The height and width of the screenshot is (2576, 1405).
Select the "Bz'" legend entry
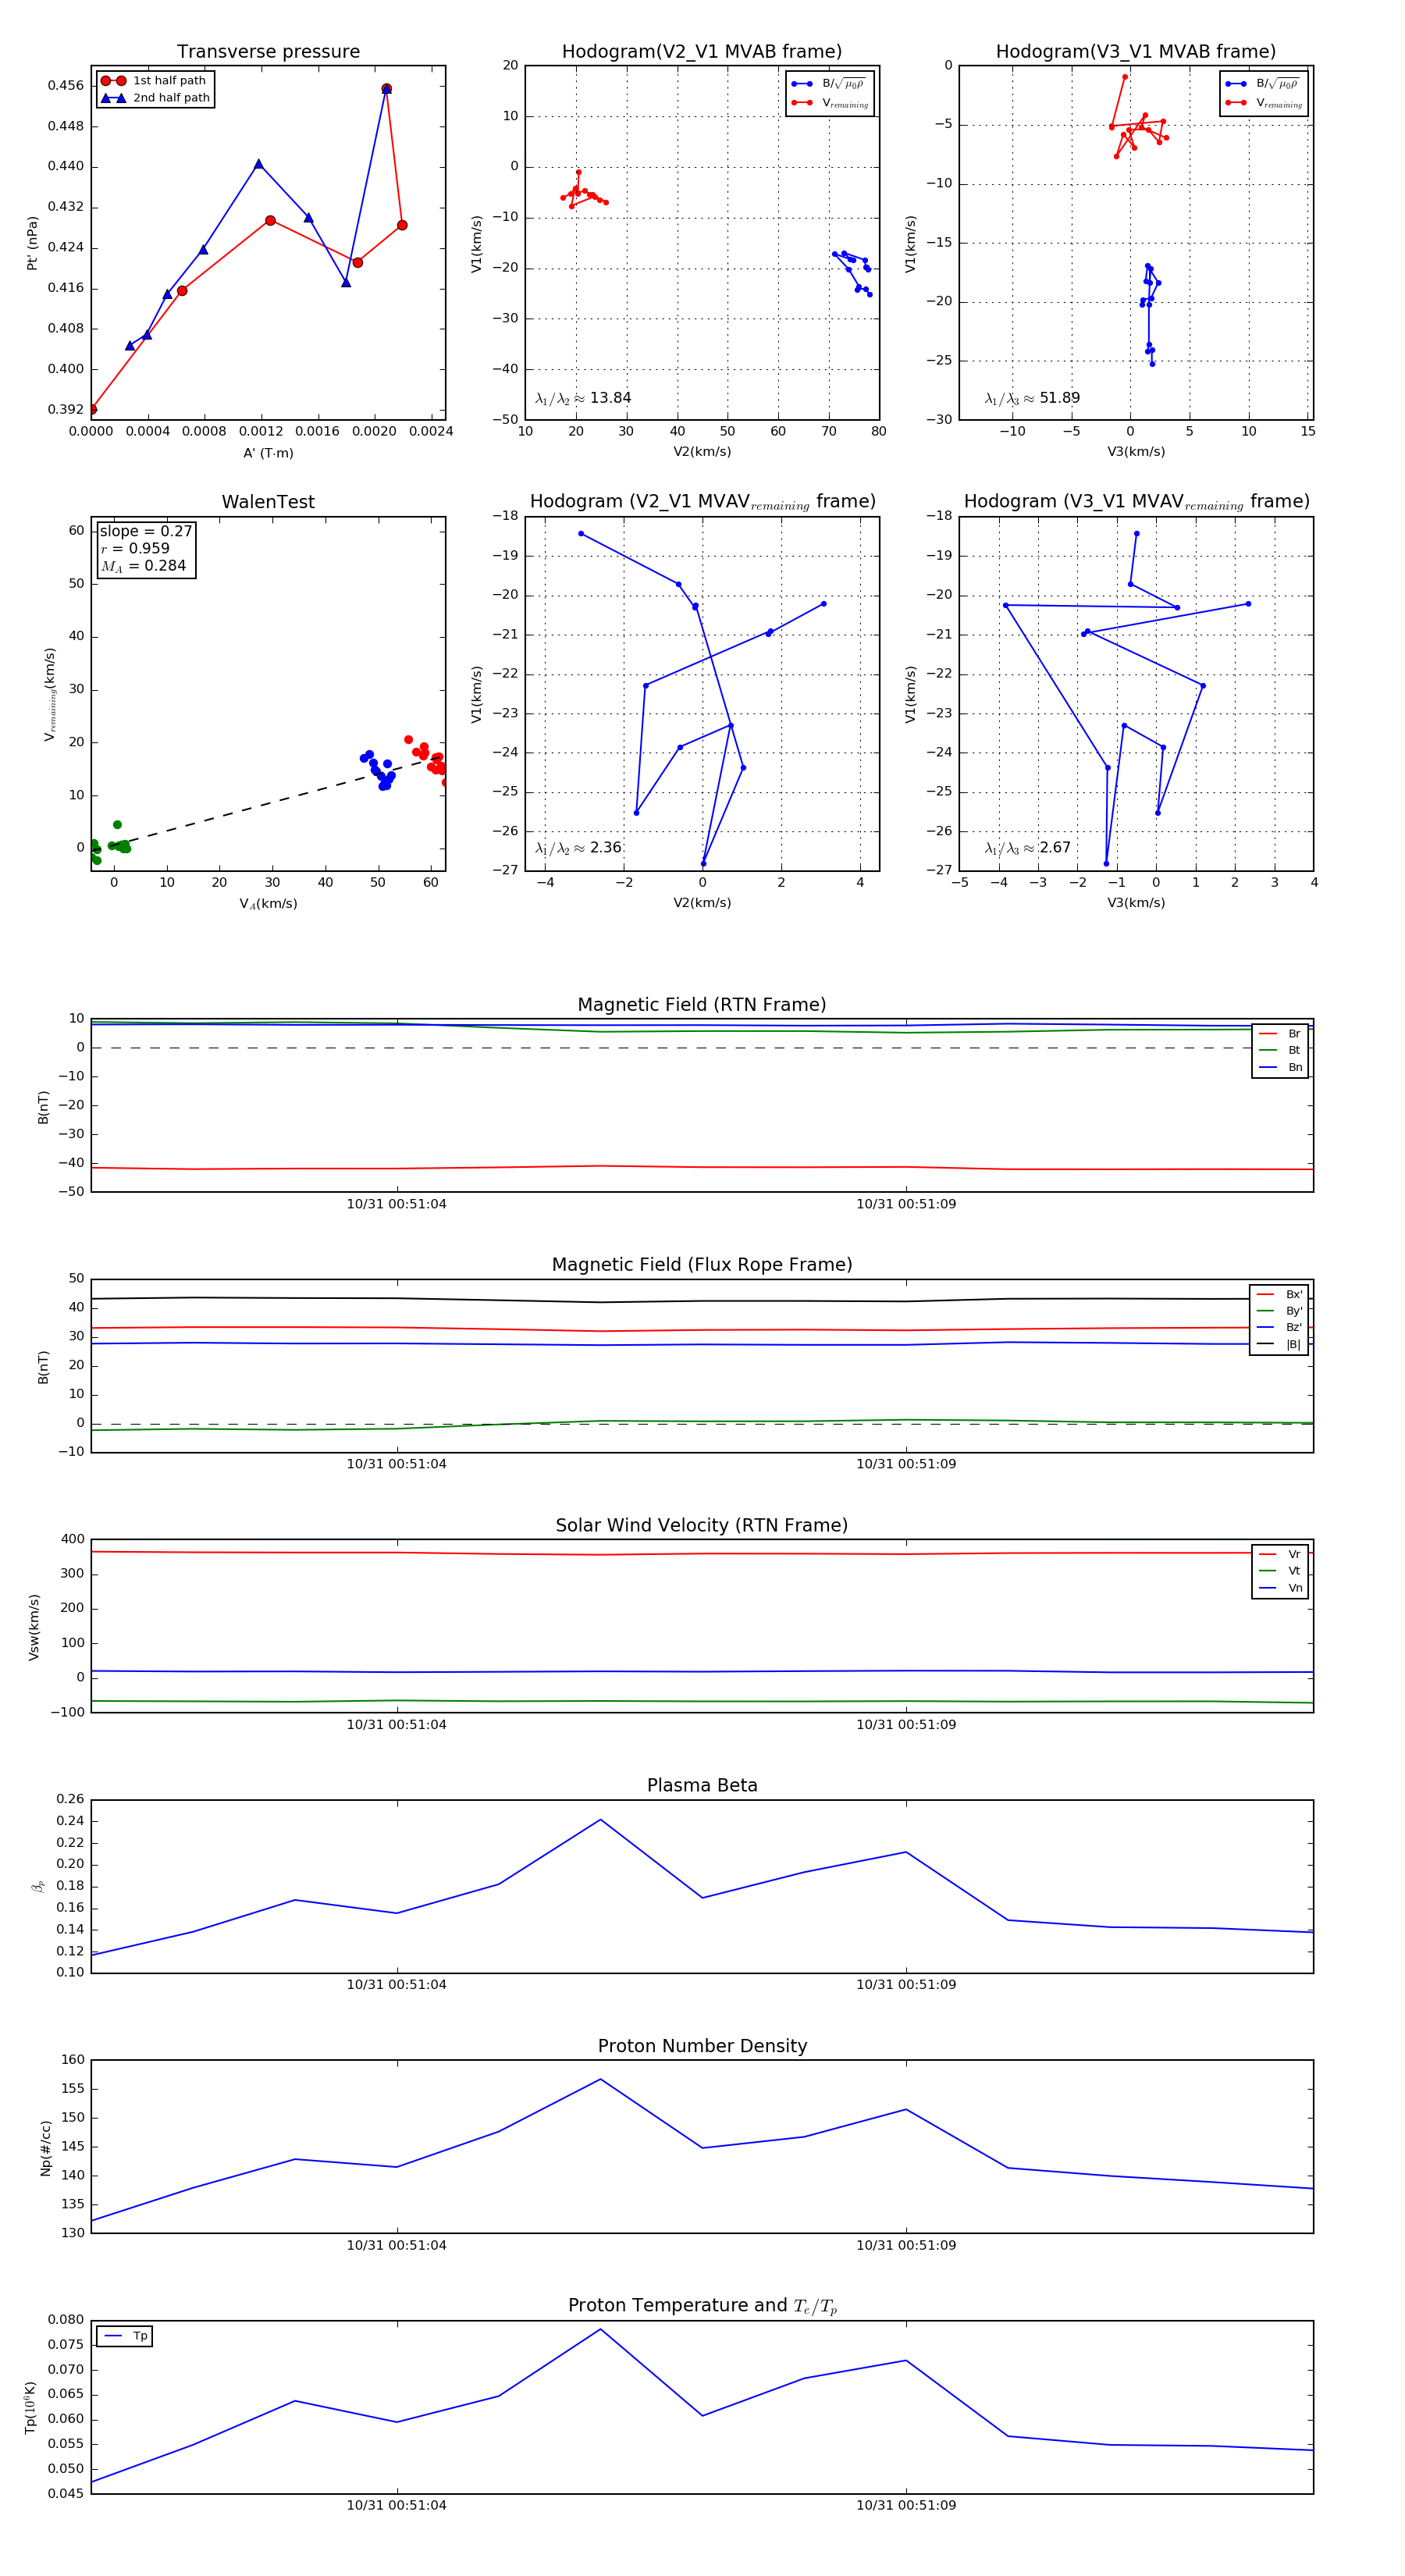1279,1328
